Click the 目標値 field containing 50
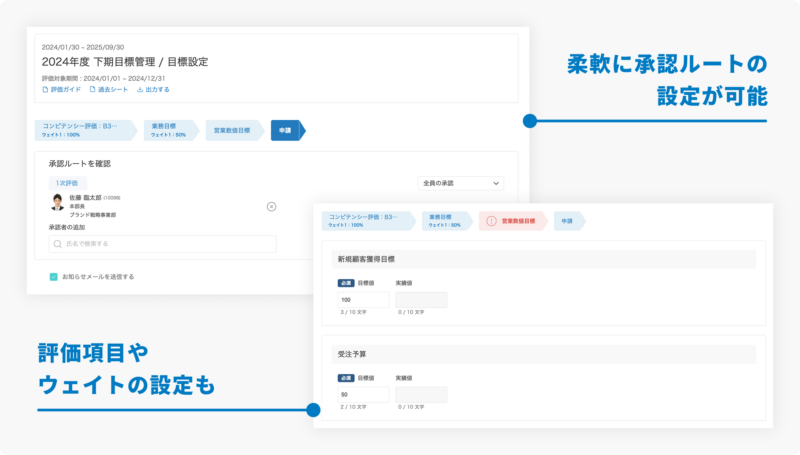The image size is (800, 455). (x=363, y=394)
